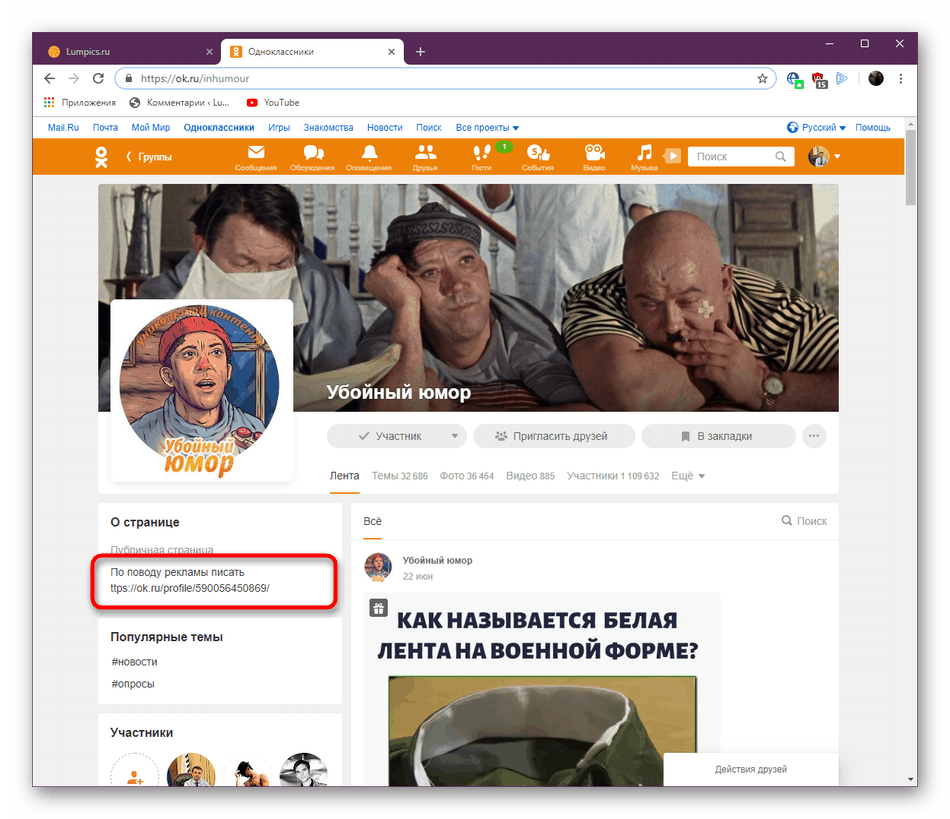950x819 pixels.
Task: Open Events (События) icon
Action: pos(537,157)
